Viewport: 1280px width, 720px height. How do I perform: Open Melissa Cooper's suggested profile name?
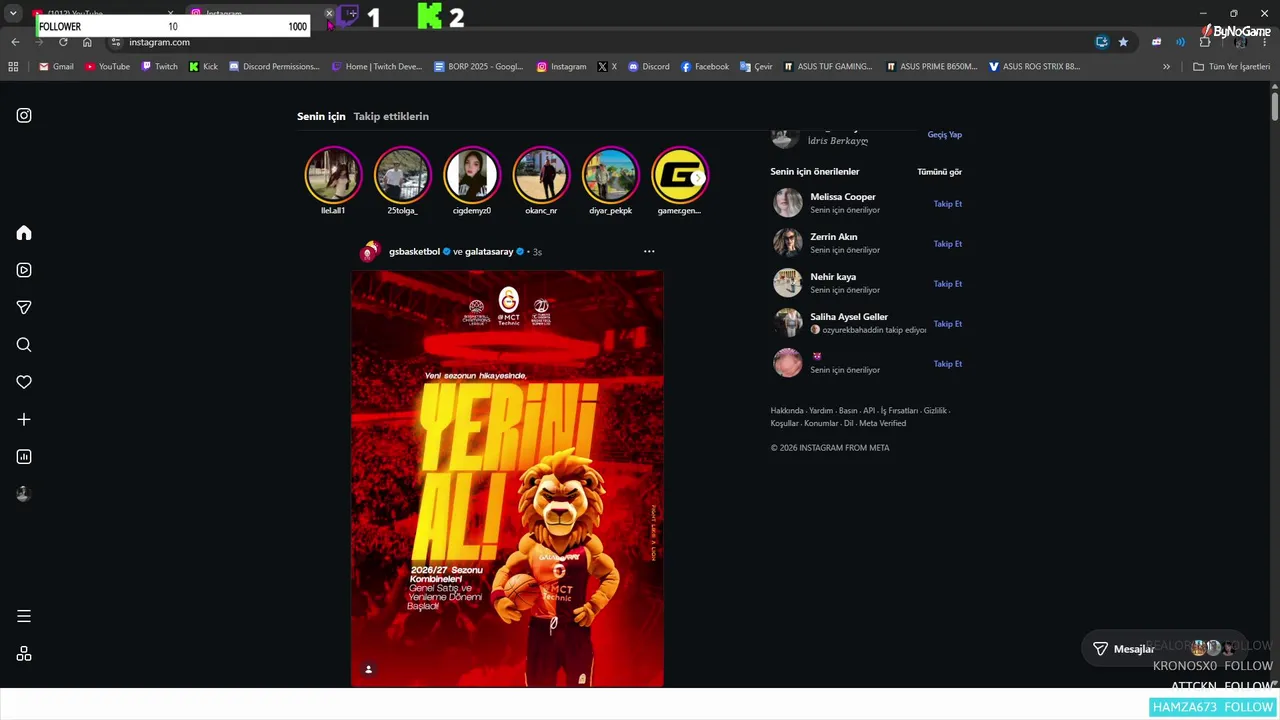tap(843, 197)
